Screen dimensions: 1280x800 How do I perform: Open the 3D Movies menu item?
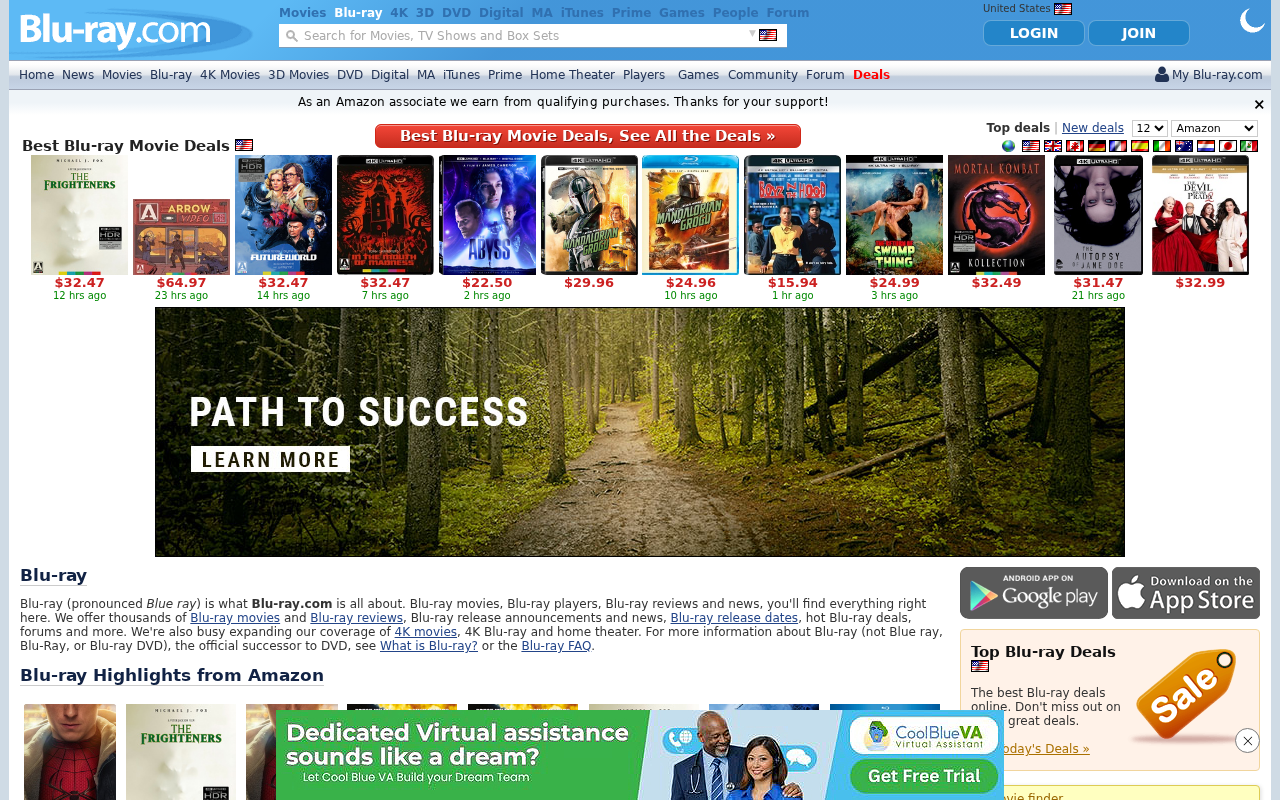[298, 75]
